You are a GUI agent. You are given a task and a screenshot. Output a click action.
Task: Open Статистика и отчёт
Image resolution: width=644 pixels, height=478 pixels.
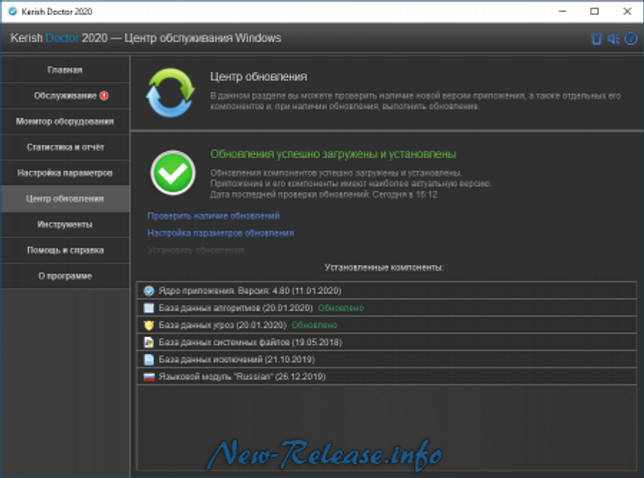coord(65,147)
